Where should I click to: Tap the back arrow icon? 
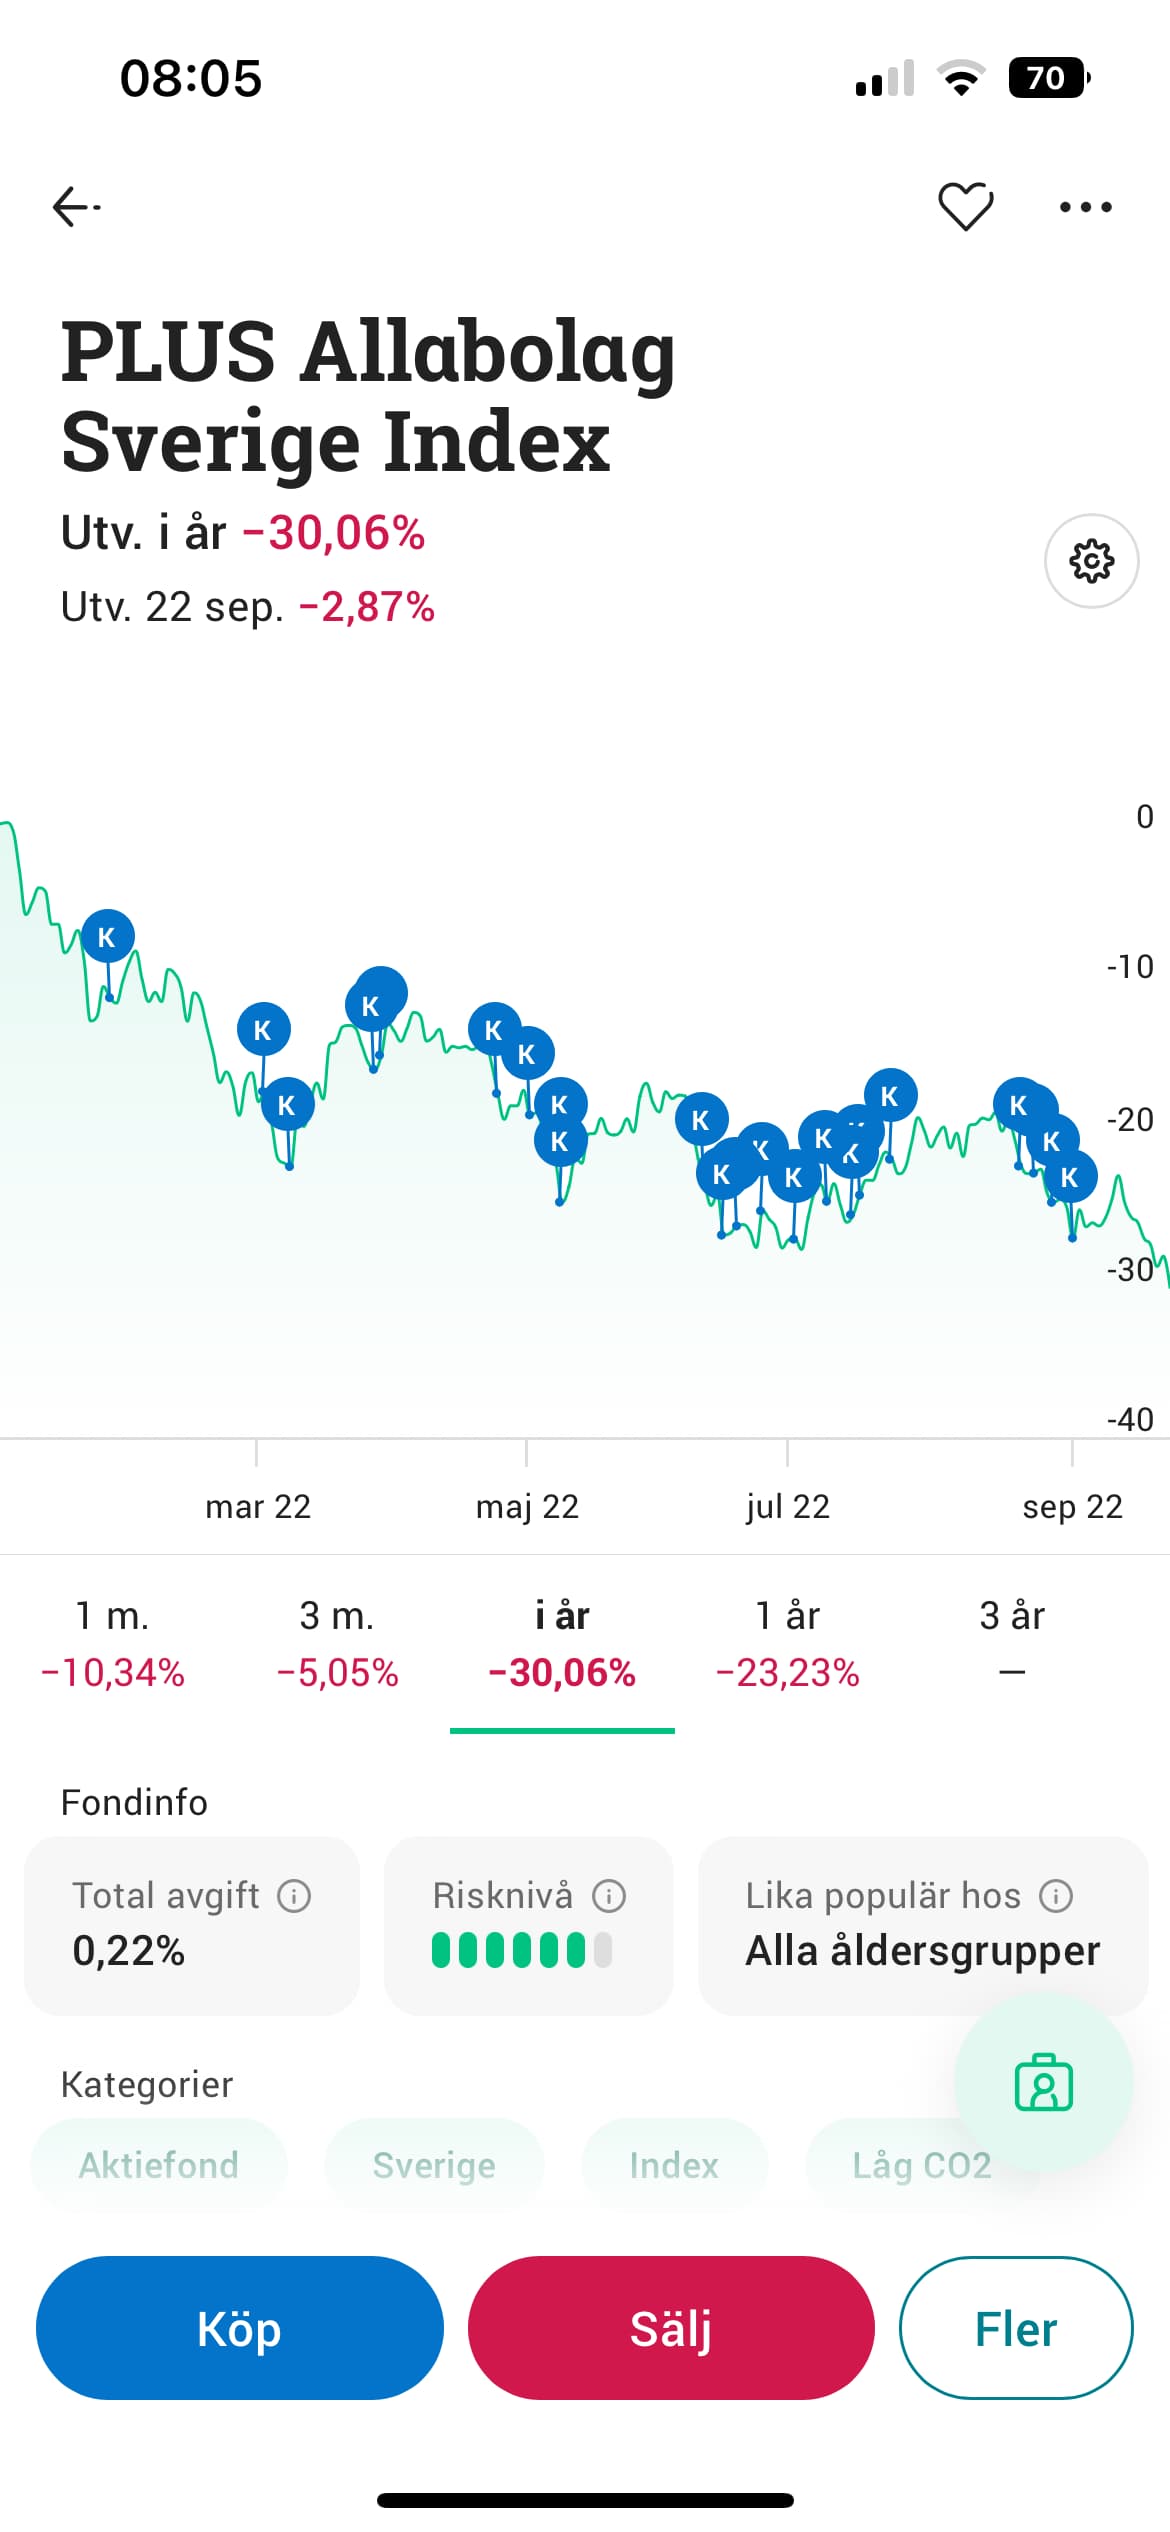[76, 207]
